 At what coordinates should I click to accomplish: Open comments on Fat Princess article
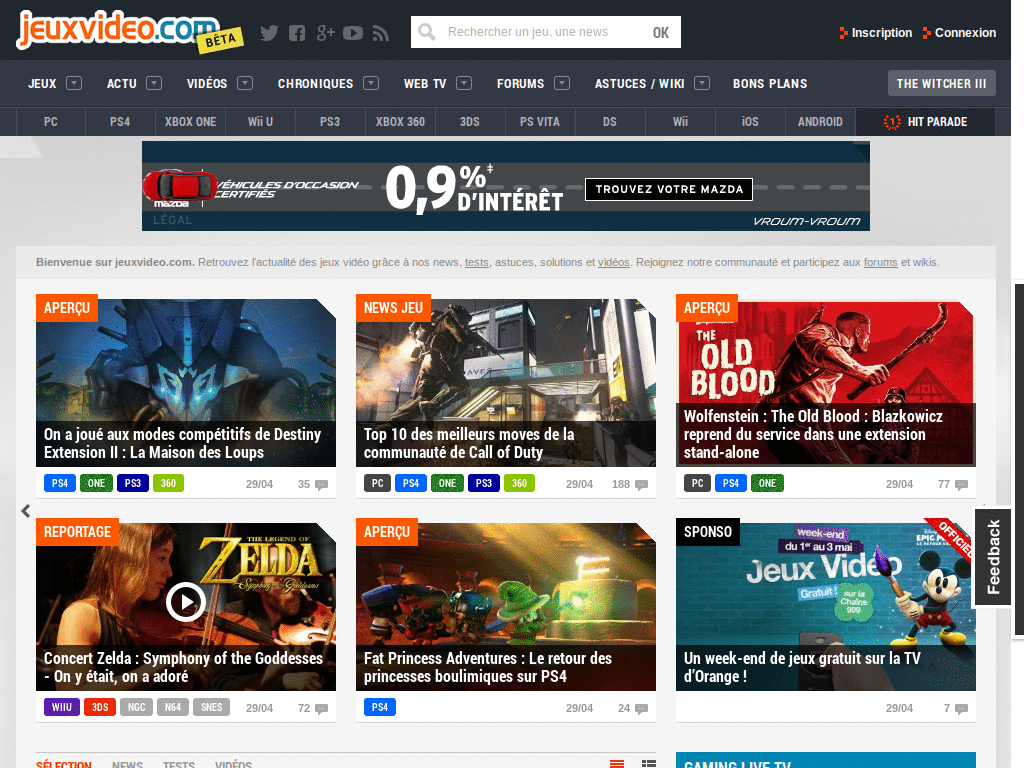(633, 708)
